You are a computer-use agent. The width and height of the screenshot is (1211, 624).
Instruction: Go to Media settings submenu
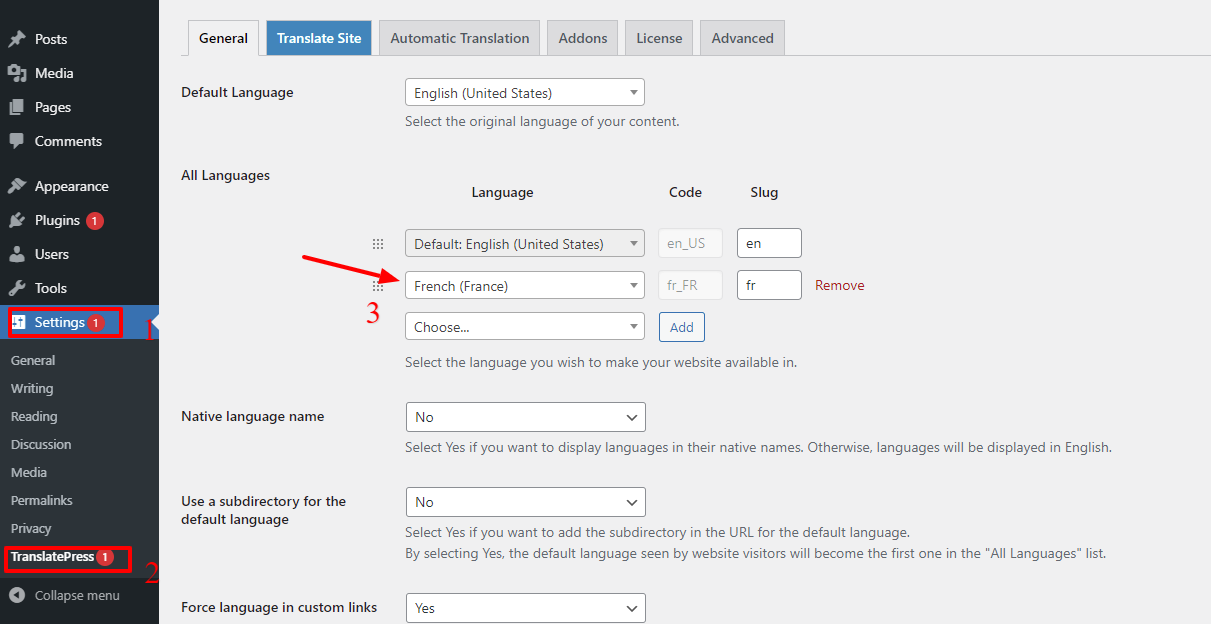29,472
